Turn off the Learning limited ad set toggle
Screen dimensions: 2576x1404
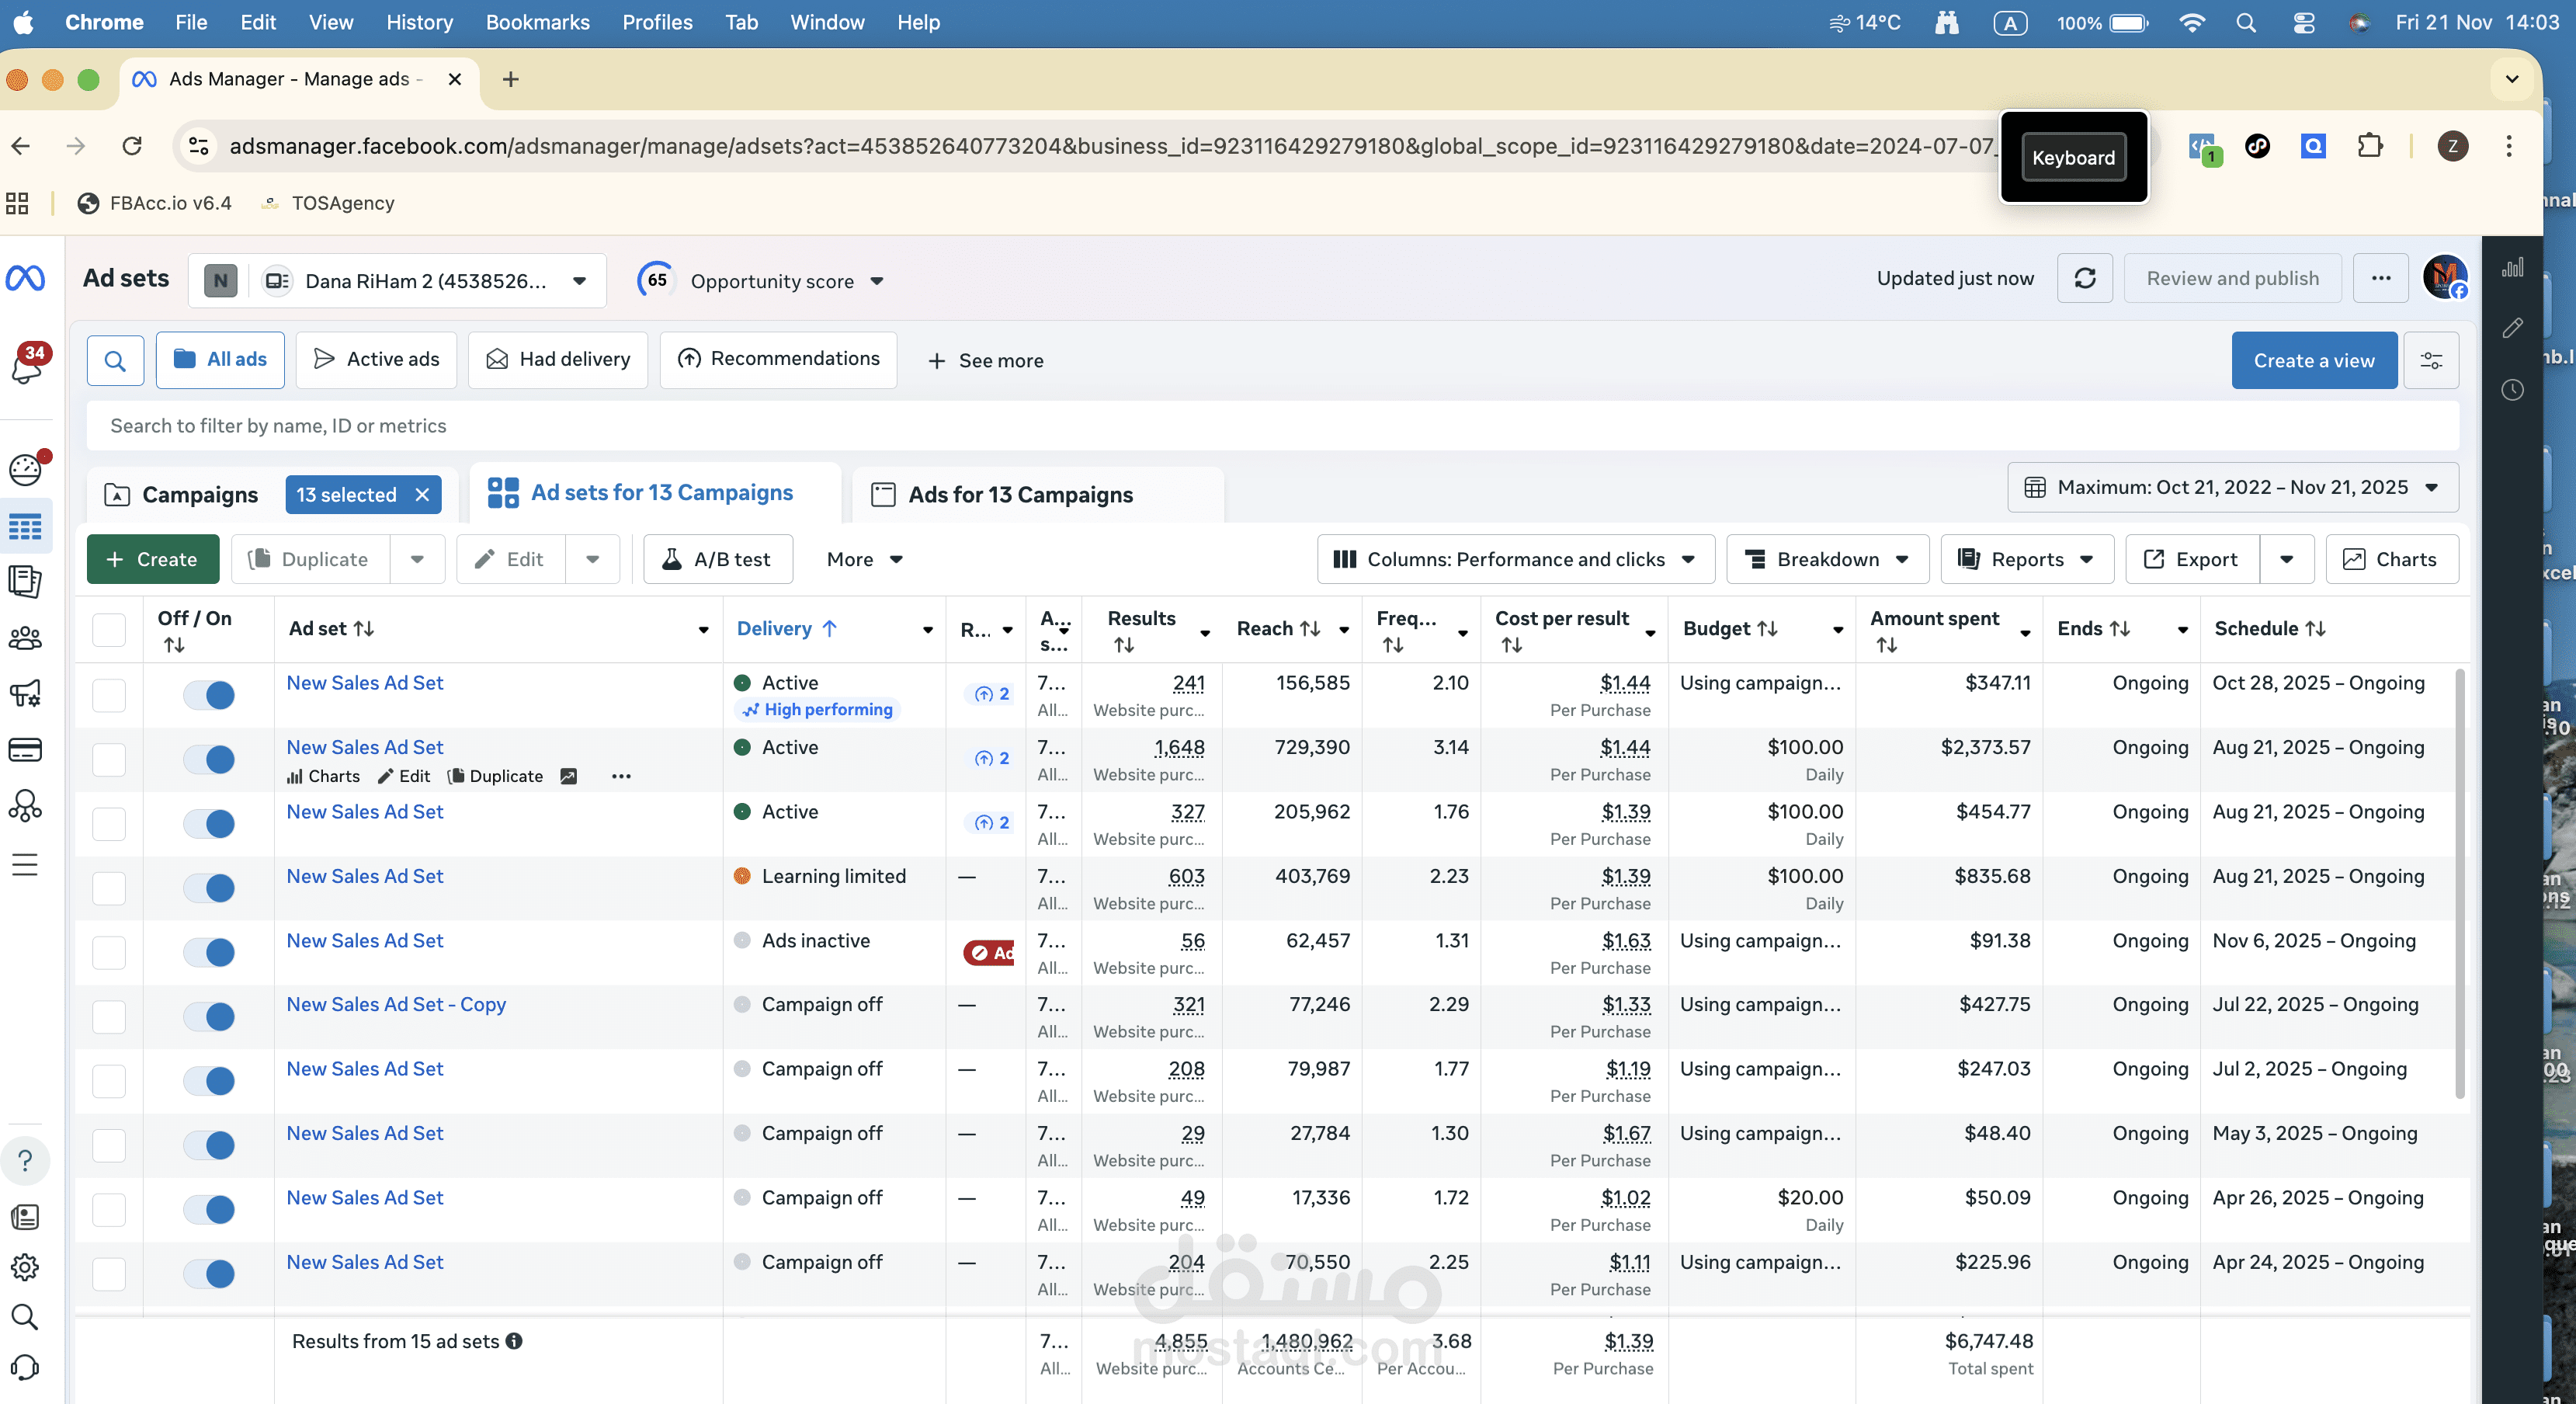coord(209,887)
